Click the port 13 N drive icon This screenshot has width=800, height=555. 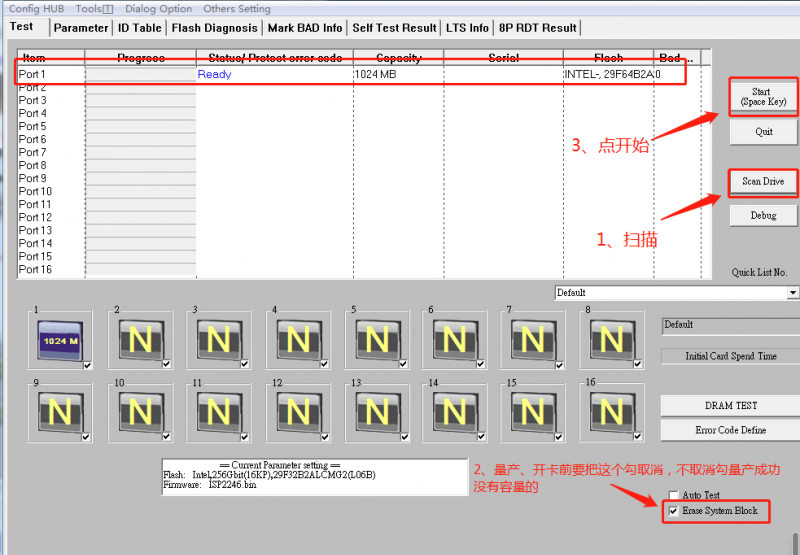(378, 413)
